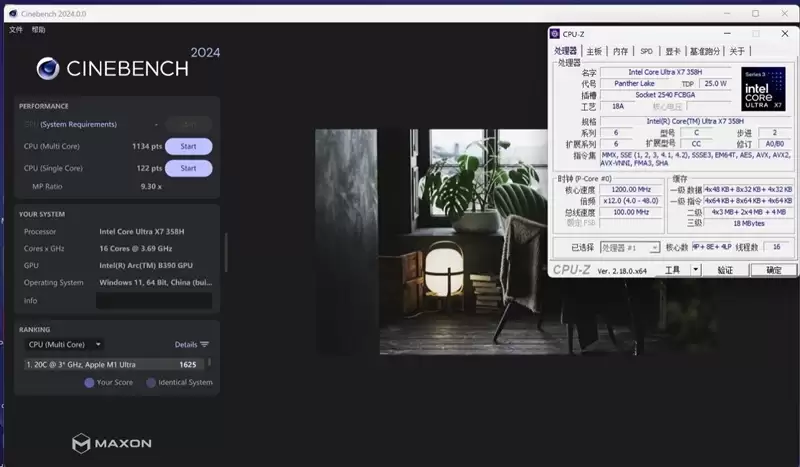Click the CPU-Z title bar icon
Image resolution: width=800 pixels, height=467 pixels.
click(556, 34)
